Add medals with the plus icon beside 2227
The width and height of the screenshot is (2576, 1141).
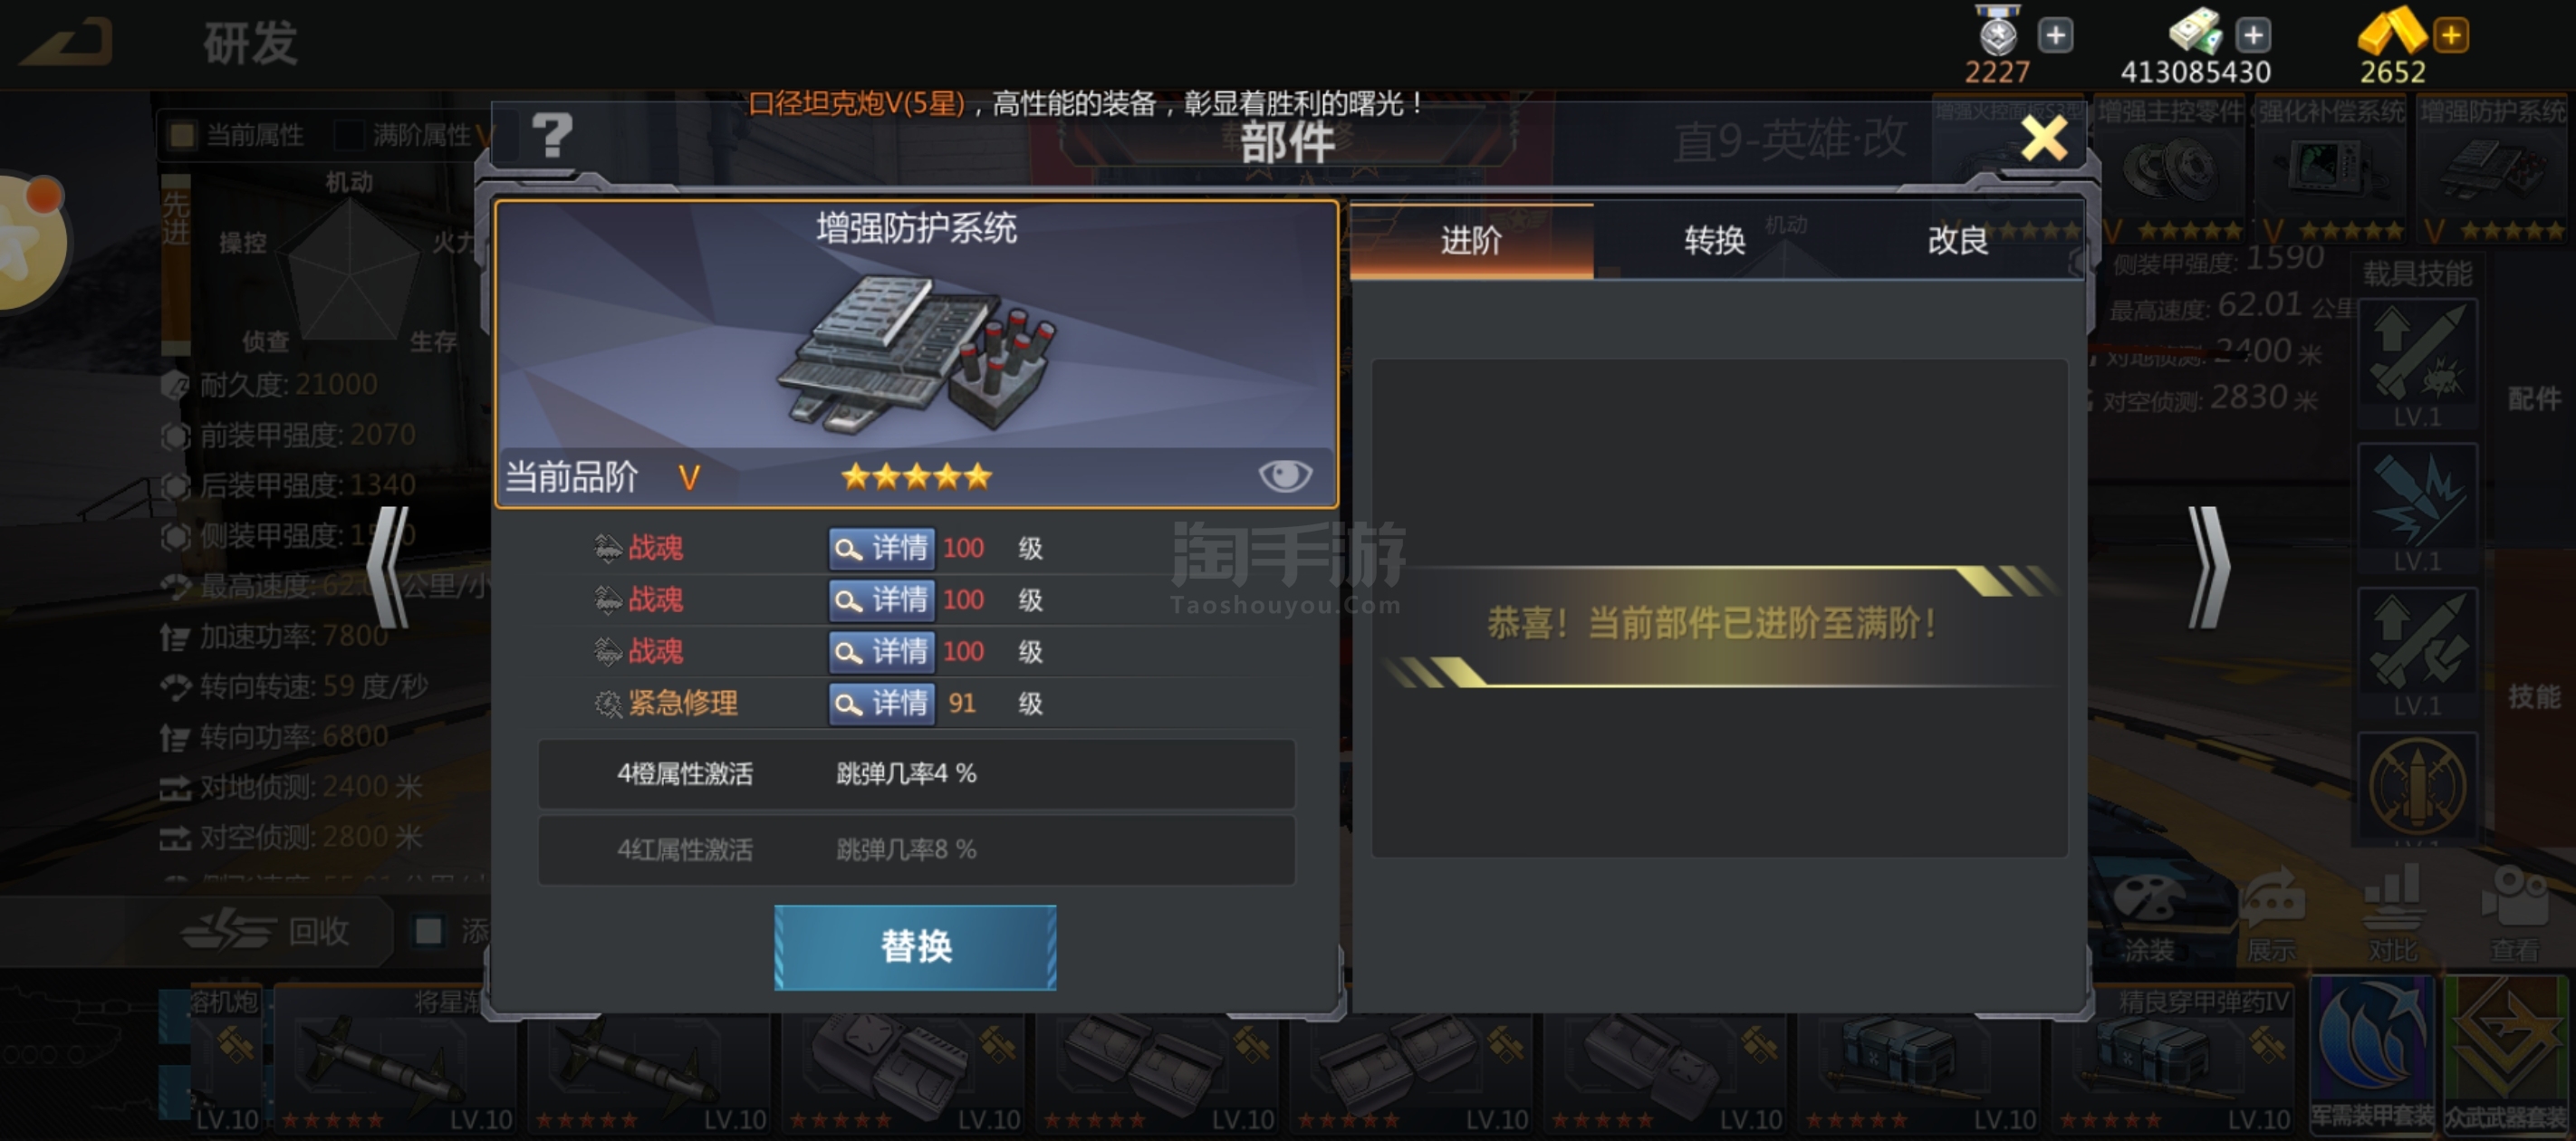coord(2055,36)
